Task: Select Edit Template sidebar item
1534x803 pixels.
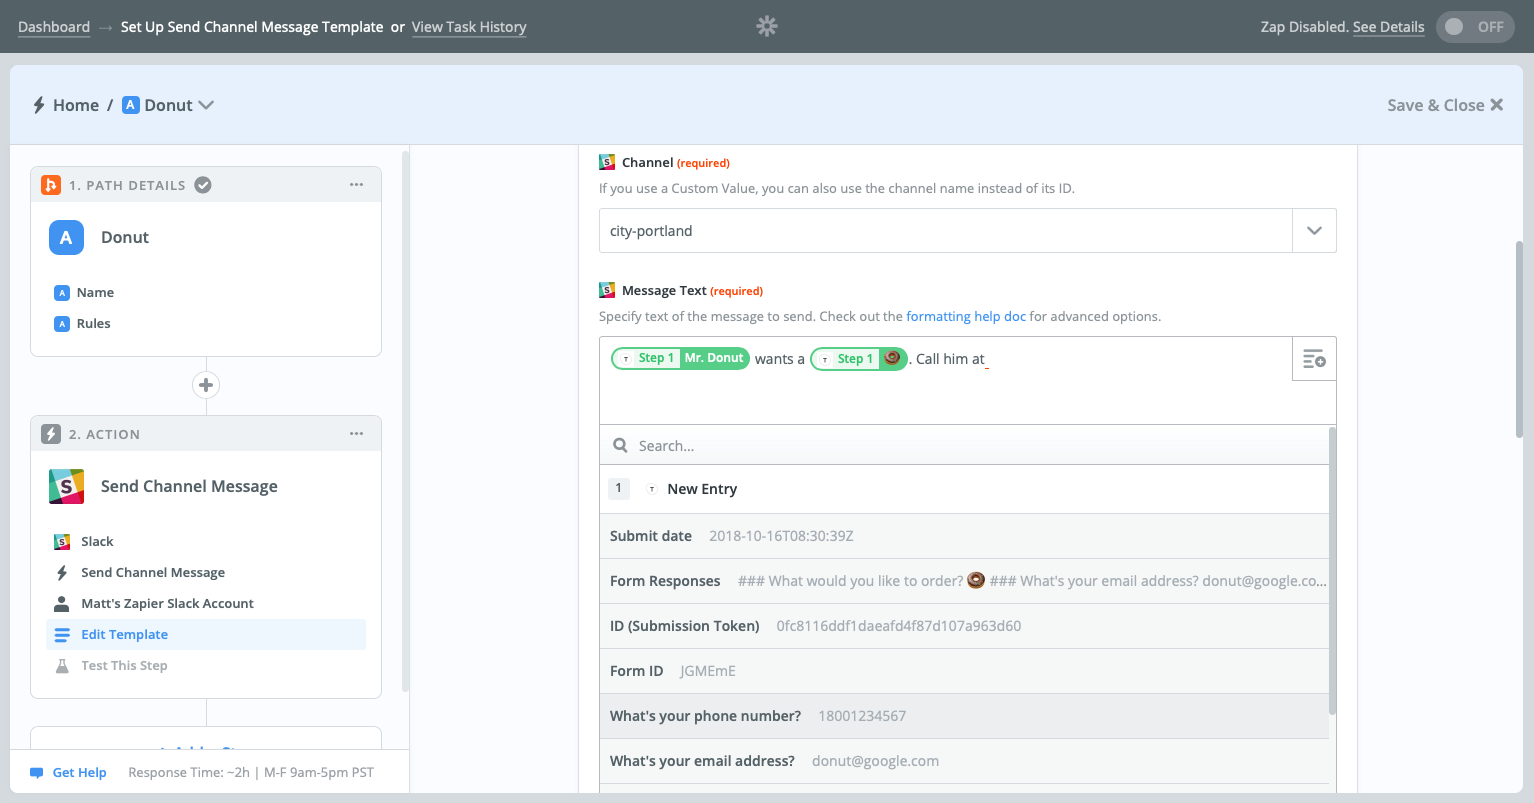Action: (206, 635)
